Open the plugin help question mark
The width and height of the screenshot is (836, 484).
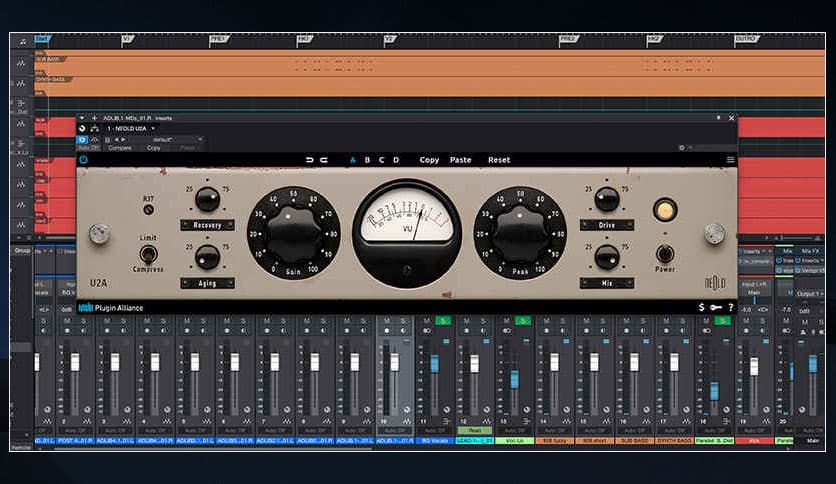(x=730, y=308)
